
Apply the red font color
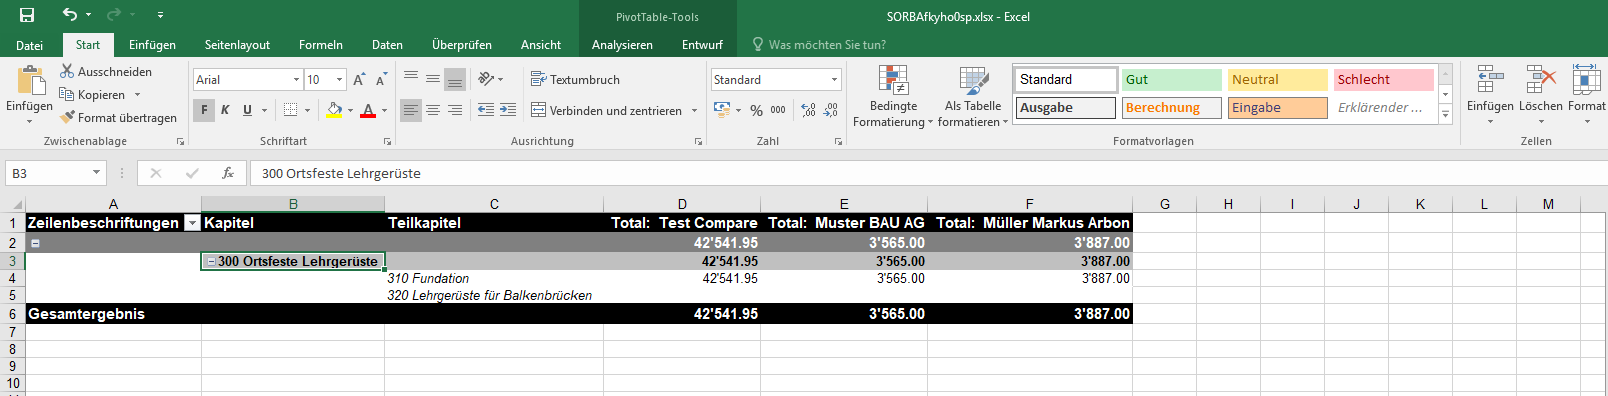368,110
